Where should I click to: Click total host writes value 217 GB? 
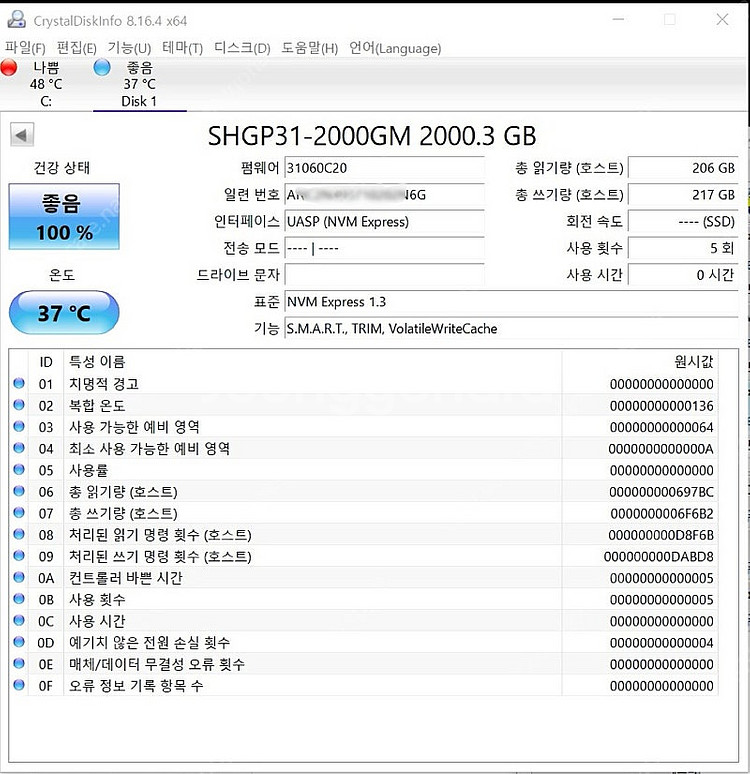coord(683,194)
